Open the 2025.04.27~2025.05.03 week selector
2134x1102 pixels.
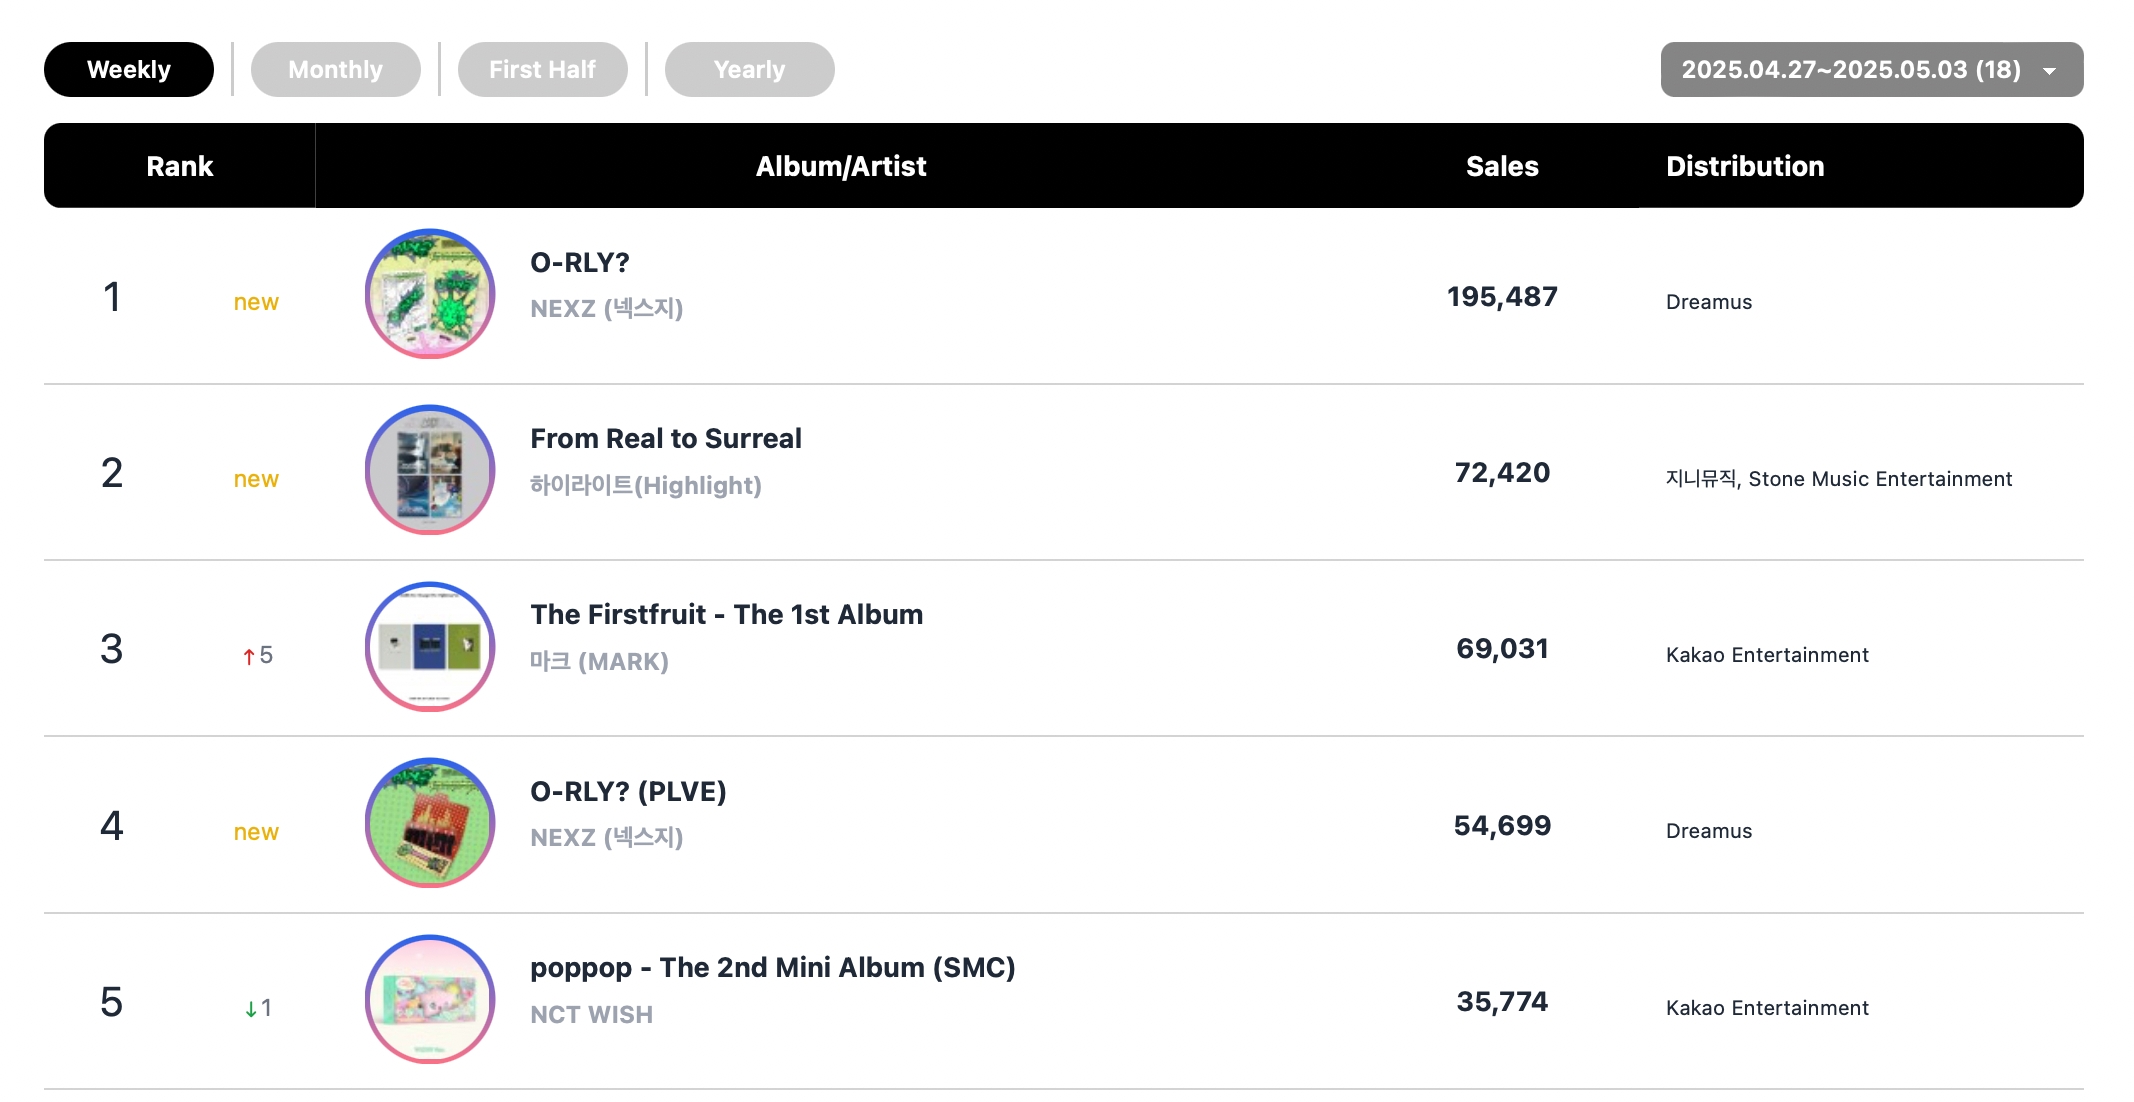click(1871, 70)
